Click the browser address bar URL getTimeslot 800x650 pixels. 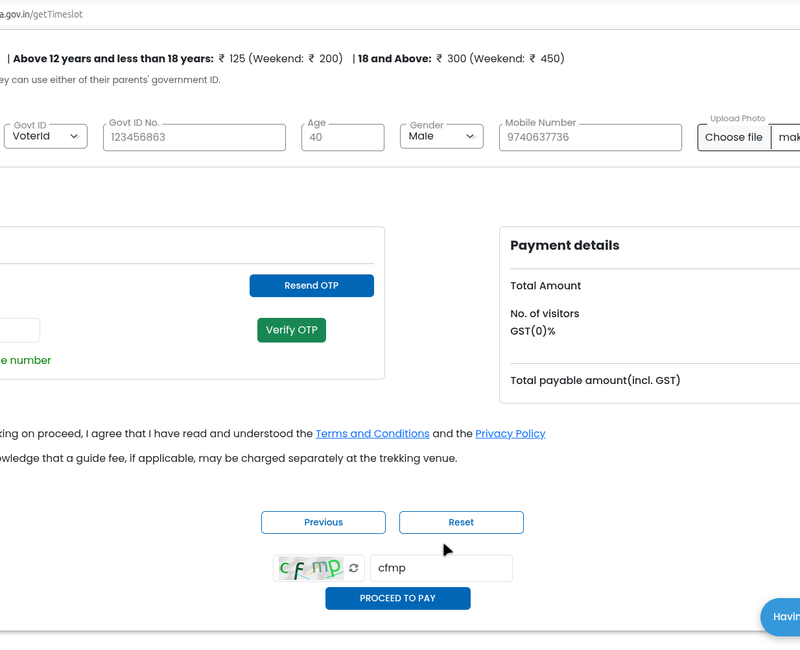pyautogui.click(x=41, y=14)
